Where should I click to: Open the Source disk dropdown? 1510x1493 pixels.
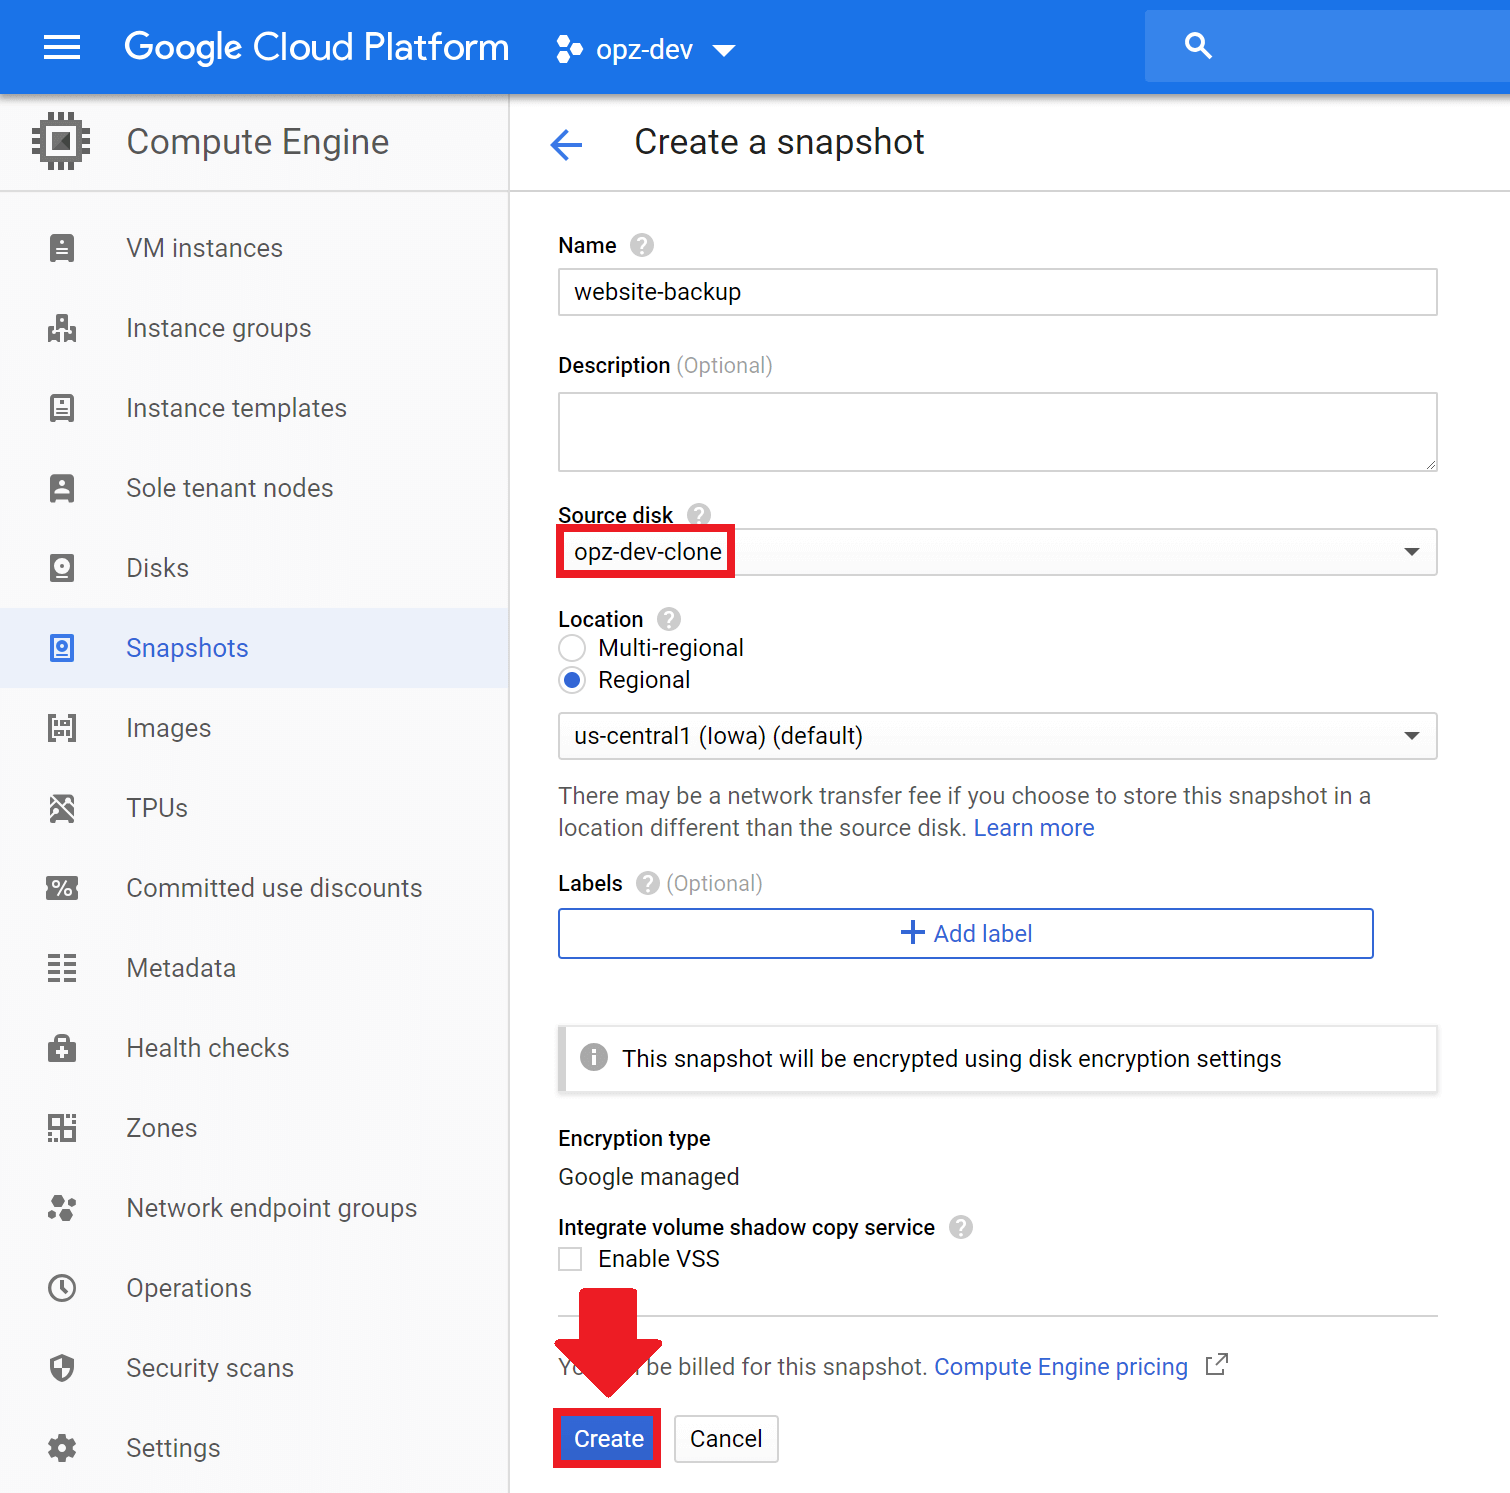[997, 552]
